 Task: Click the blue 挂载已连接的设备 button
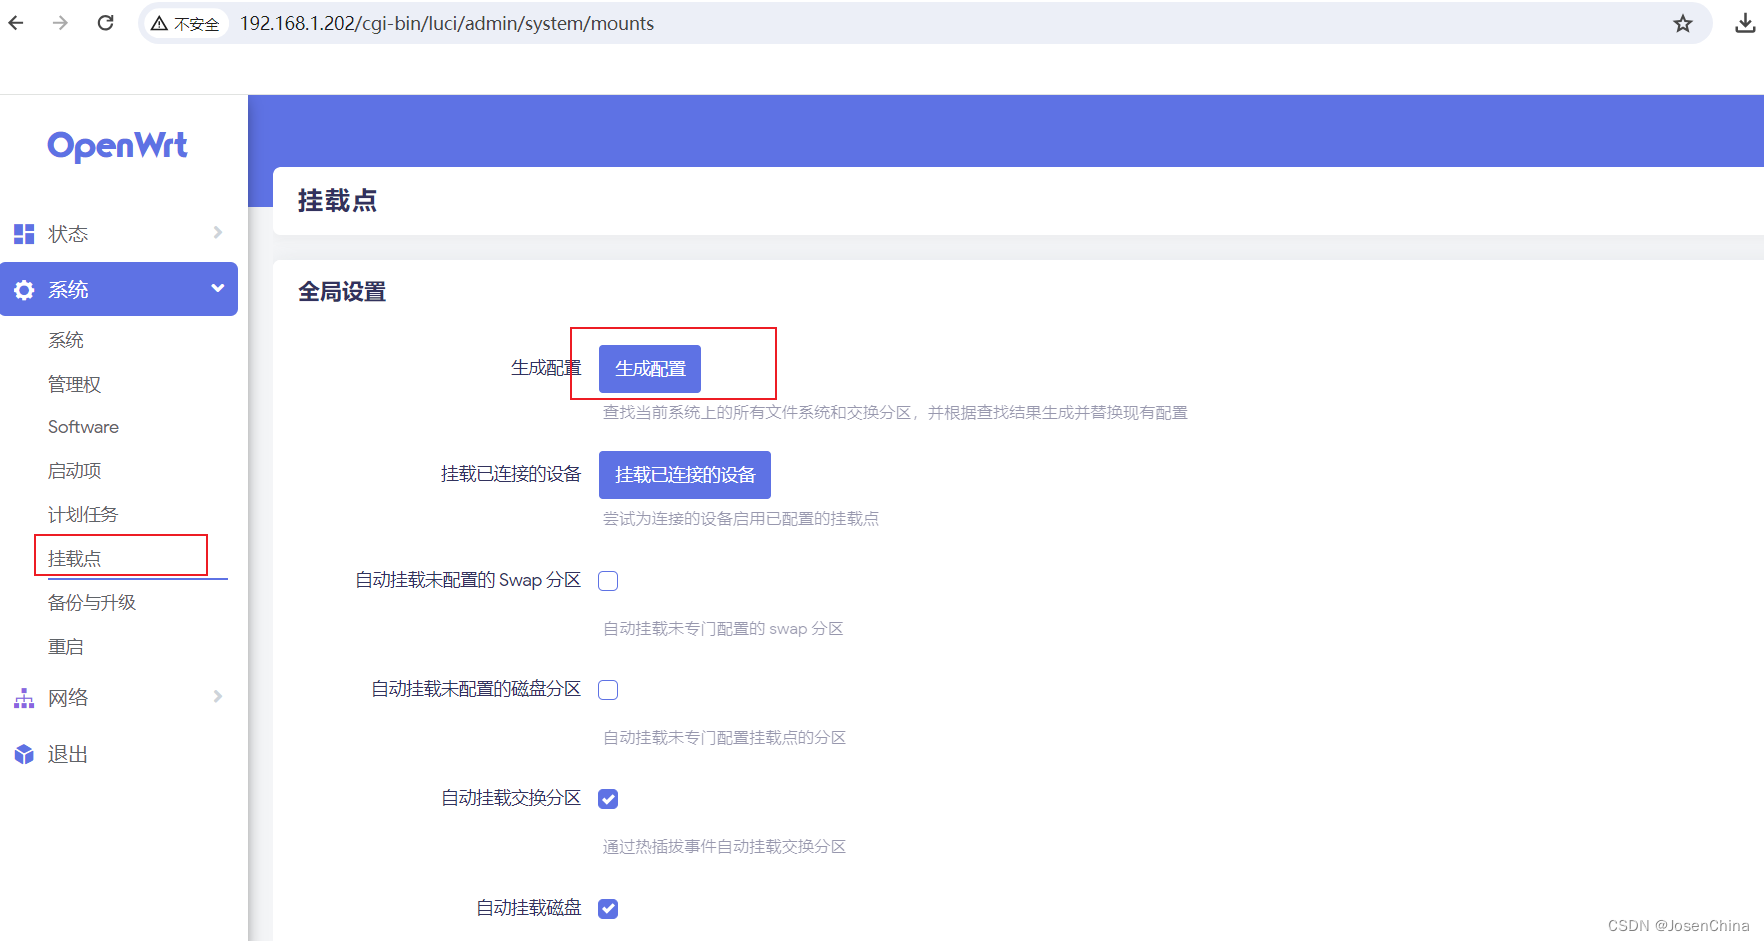point(685,475)
